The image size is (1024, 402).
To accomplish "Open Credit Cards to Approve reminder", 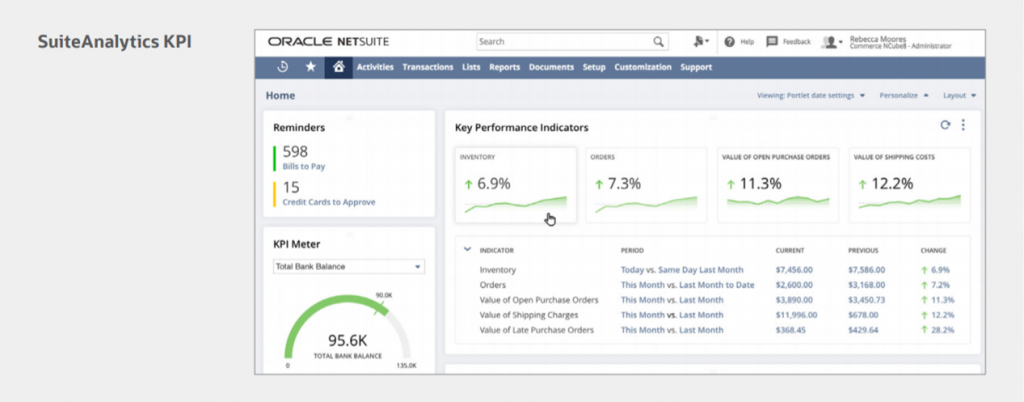I will click(328, 202).
